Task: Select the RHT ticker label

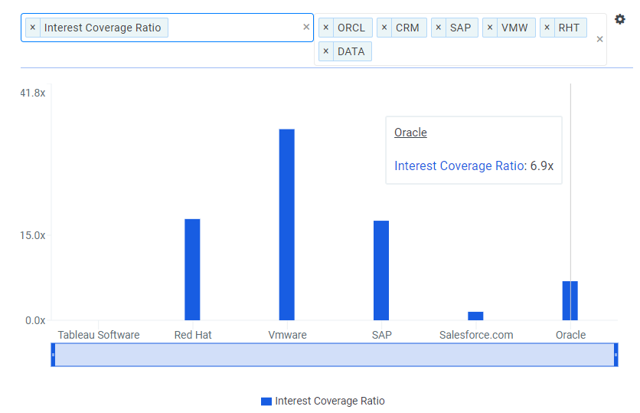Action: coord(569,28)
